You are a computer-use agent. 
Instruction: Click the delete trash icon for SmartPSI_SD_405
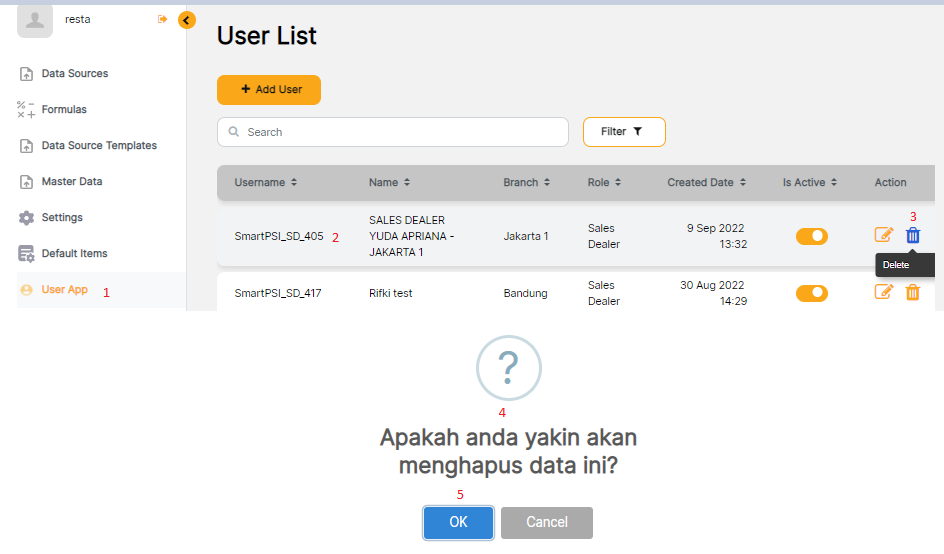[x=912, y=235]
